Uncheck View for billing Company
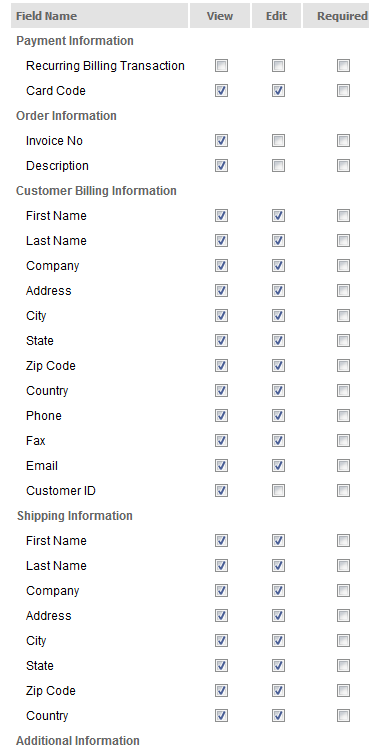 [221, 266]
